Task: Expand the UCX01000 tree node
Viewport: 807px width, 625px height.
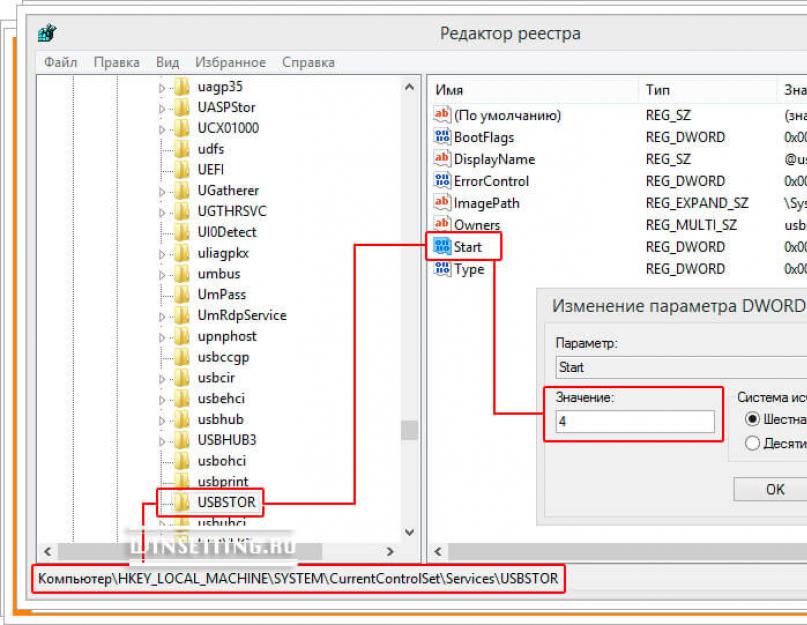Action: [x=162, y=129]
